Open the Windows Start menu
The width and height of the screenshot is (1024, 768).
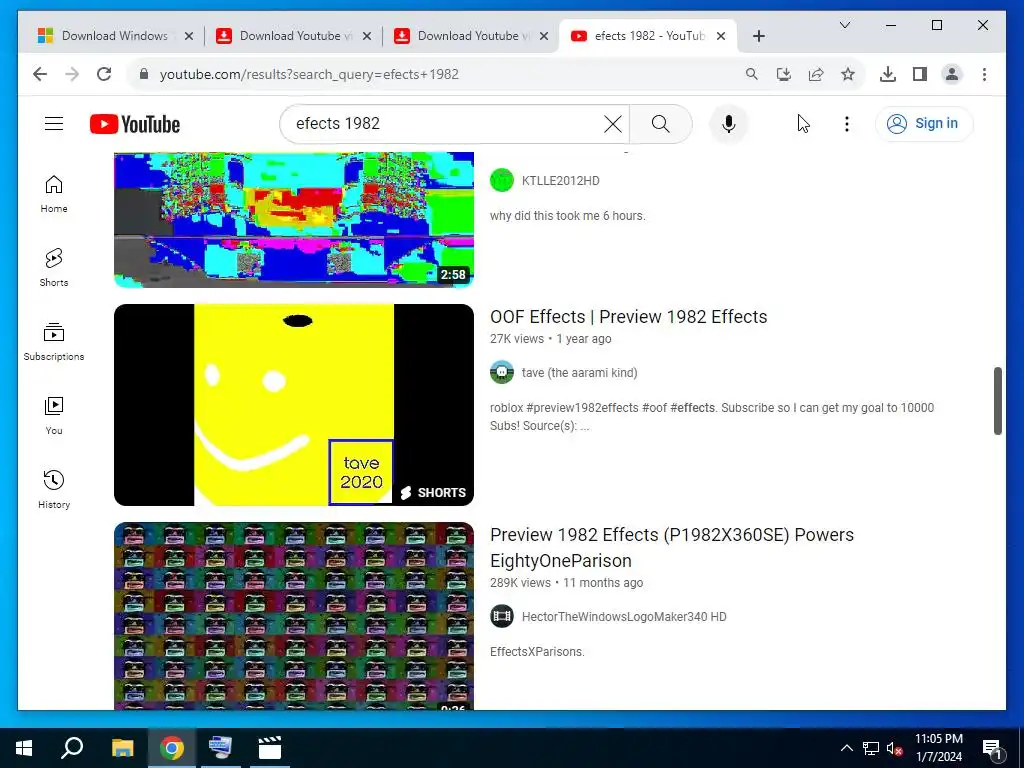pos(24,748)
